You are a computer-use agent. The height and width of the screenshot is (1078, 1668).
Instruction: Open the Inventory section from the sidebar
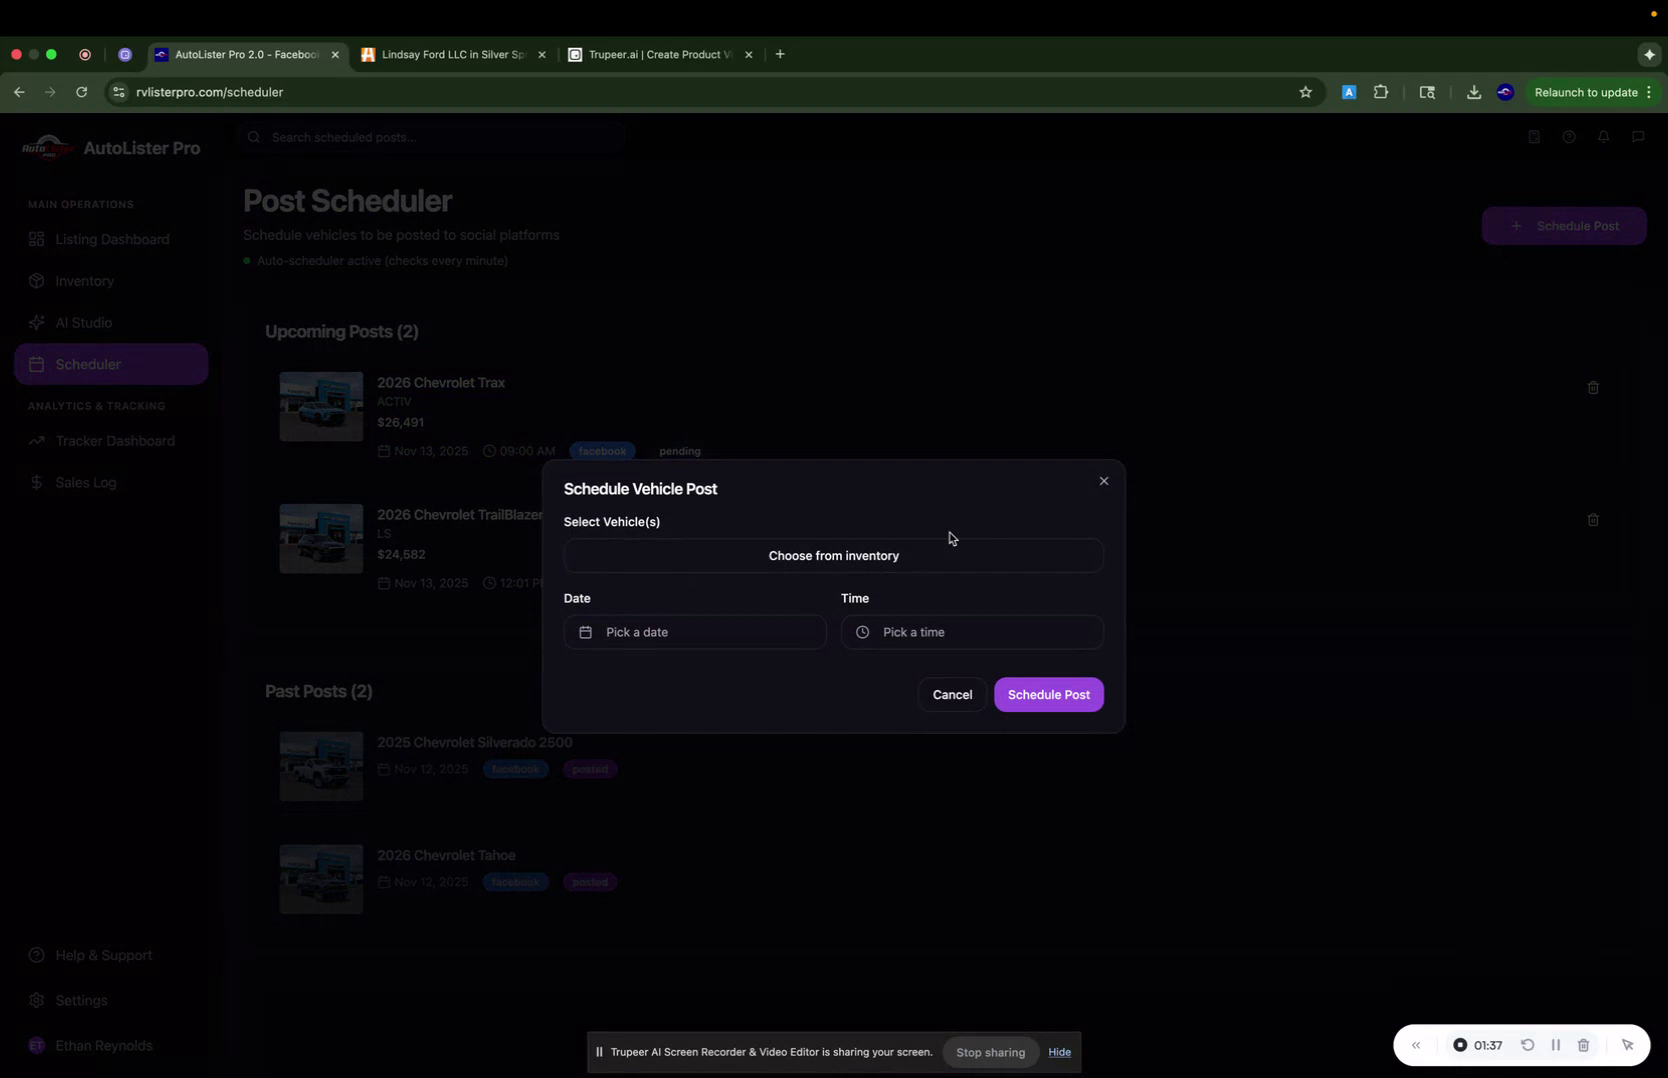[84, 281]
